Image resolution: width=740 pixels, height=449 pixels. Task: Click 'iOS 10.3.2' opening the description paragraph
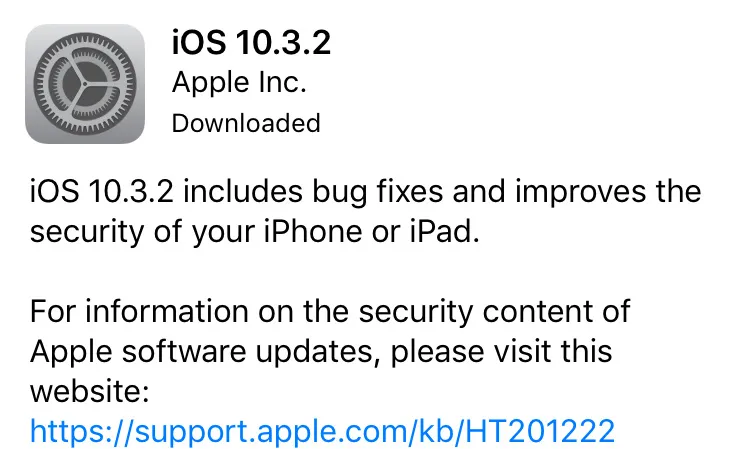tap(102, 192)
